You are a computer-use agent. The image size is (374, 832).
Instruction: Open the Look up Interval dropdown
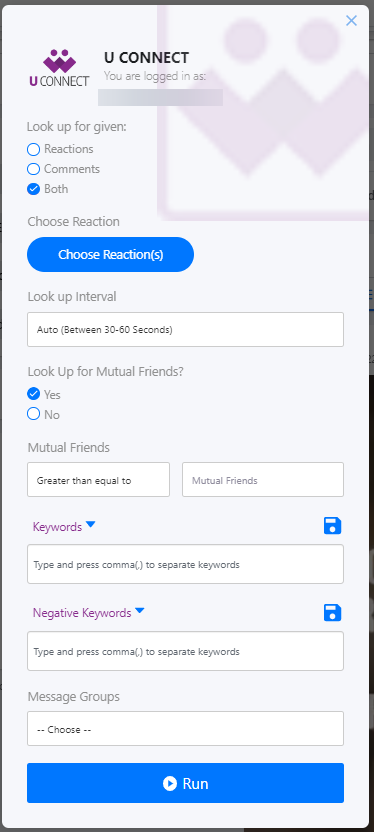pos(185,330)
